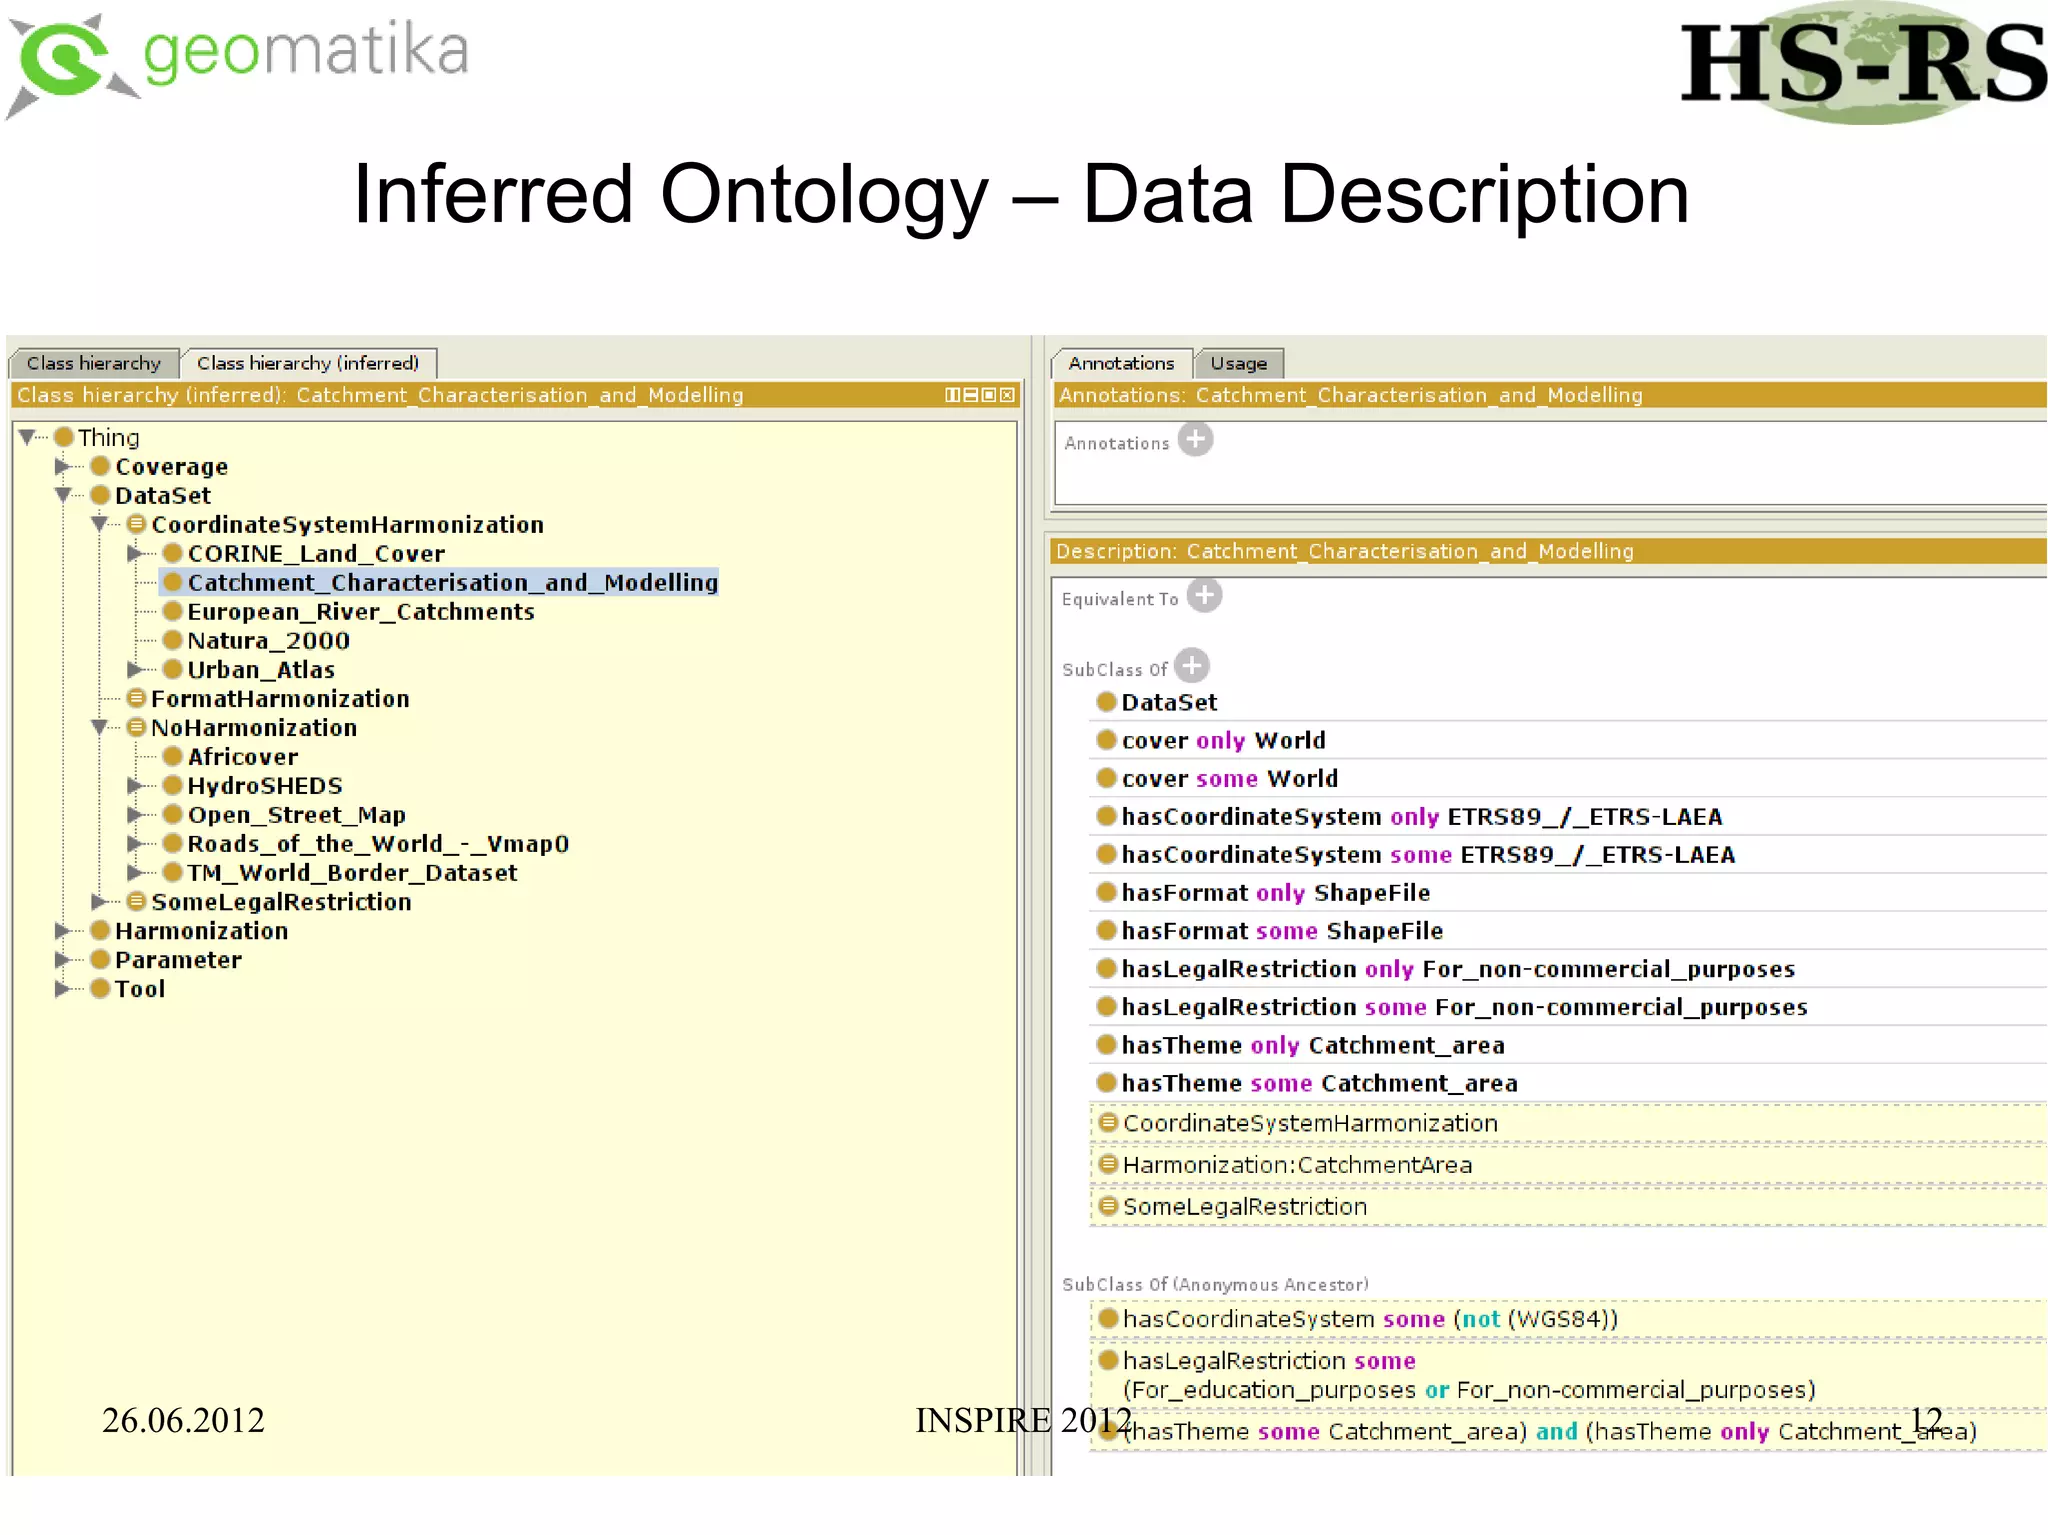The image size is (2048, 1535).
Task: Collapse the NoHarmonization node
Action: 100,727
